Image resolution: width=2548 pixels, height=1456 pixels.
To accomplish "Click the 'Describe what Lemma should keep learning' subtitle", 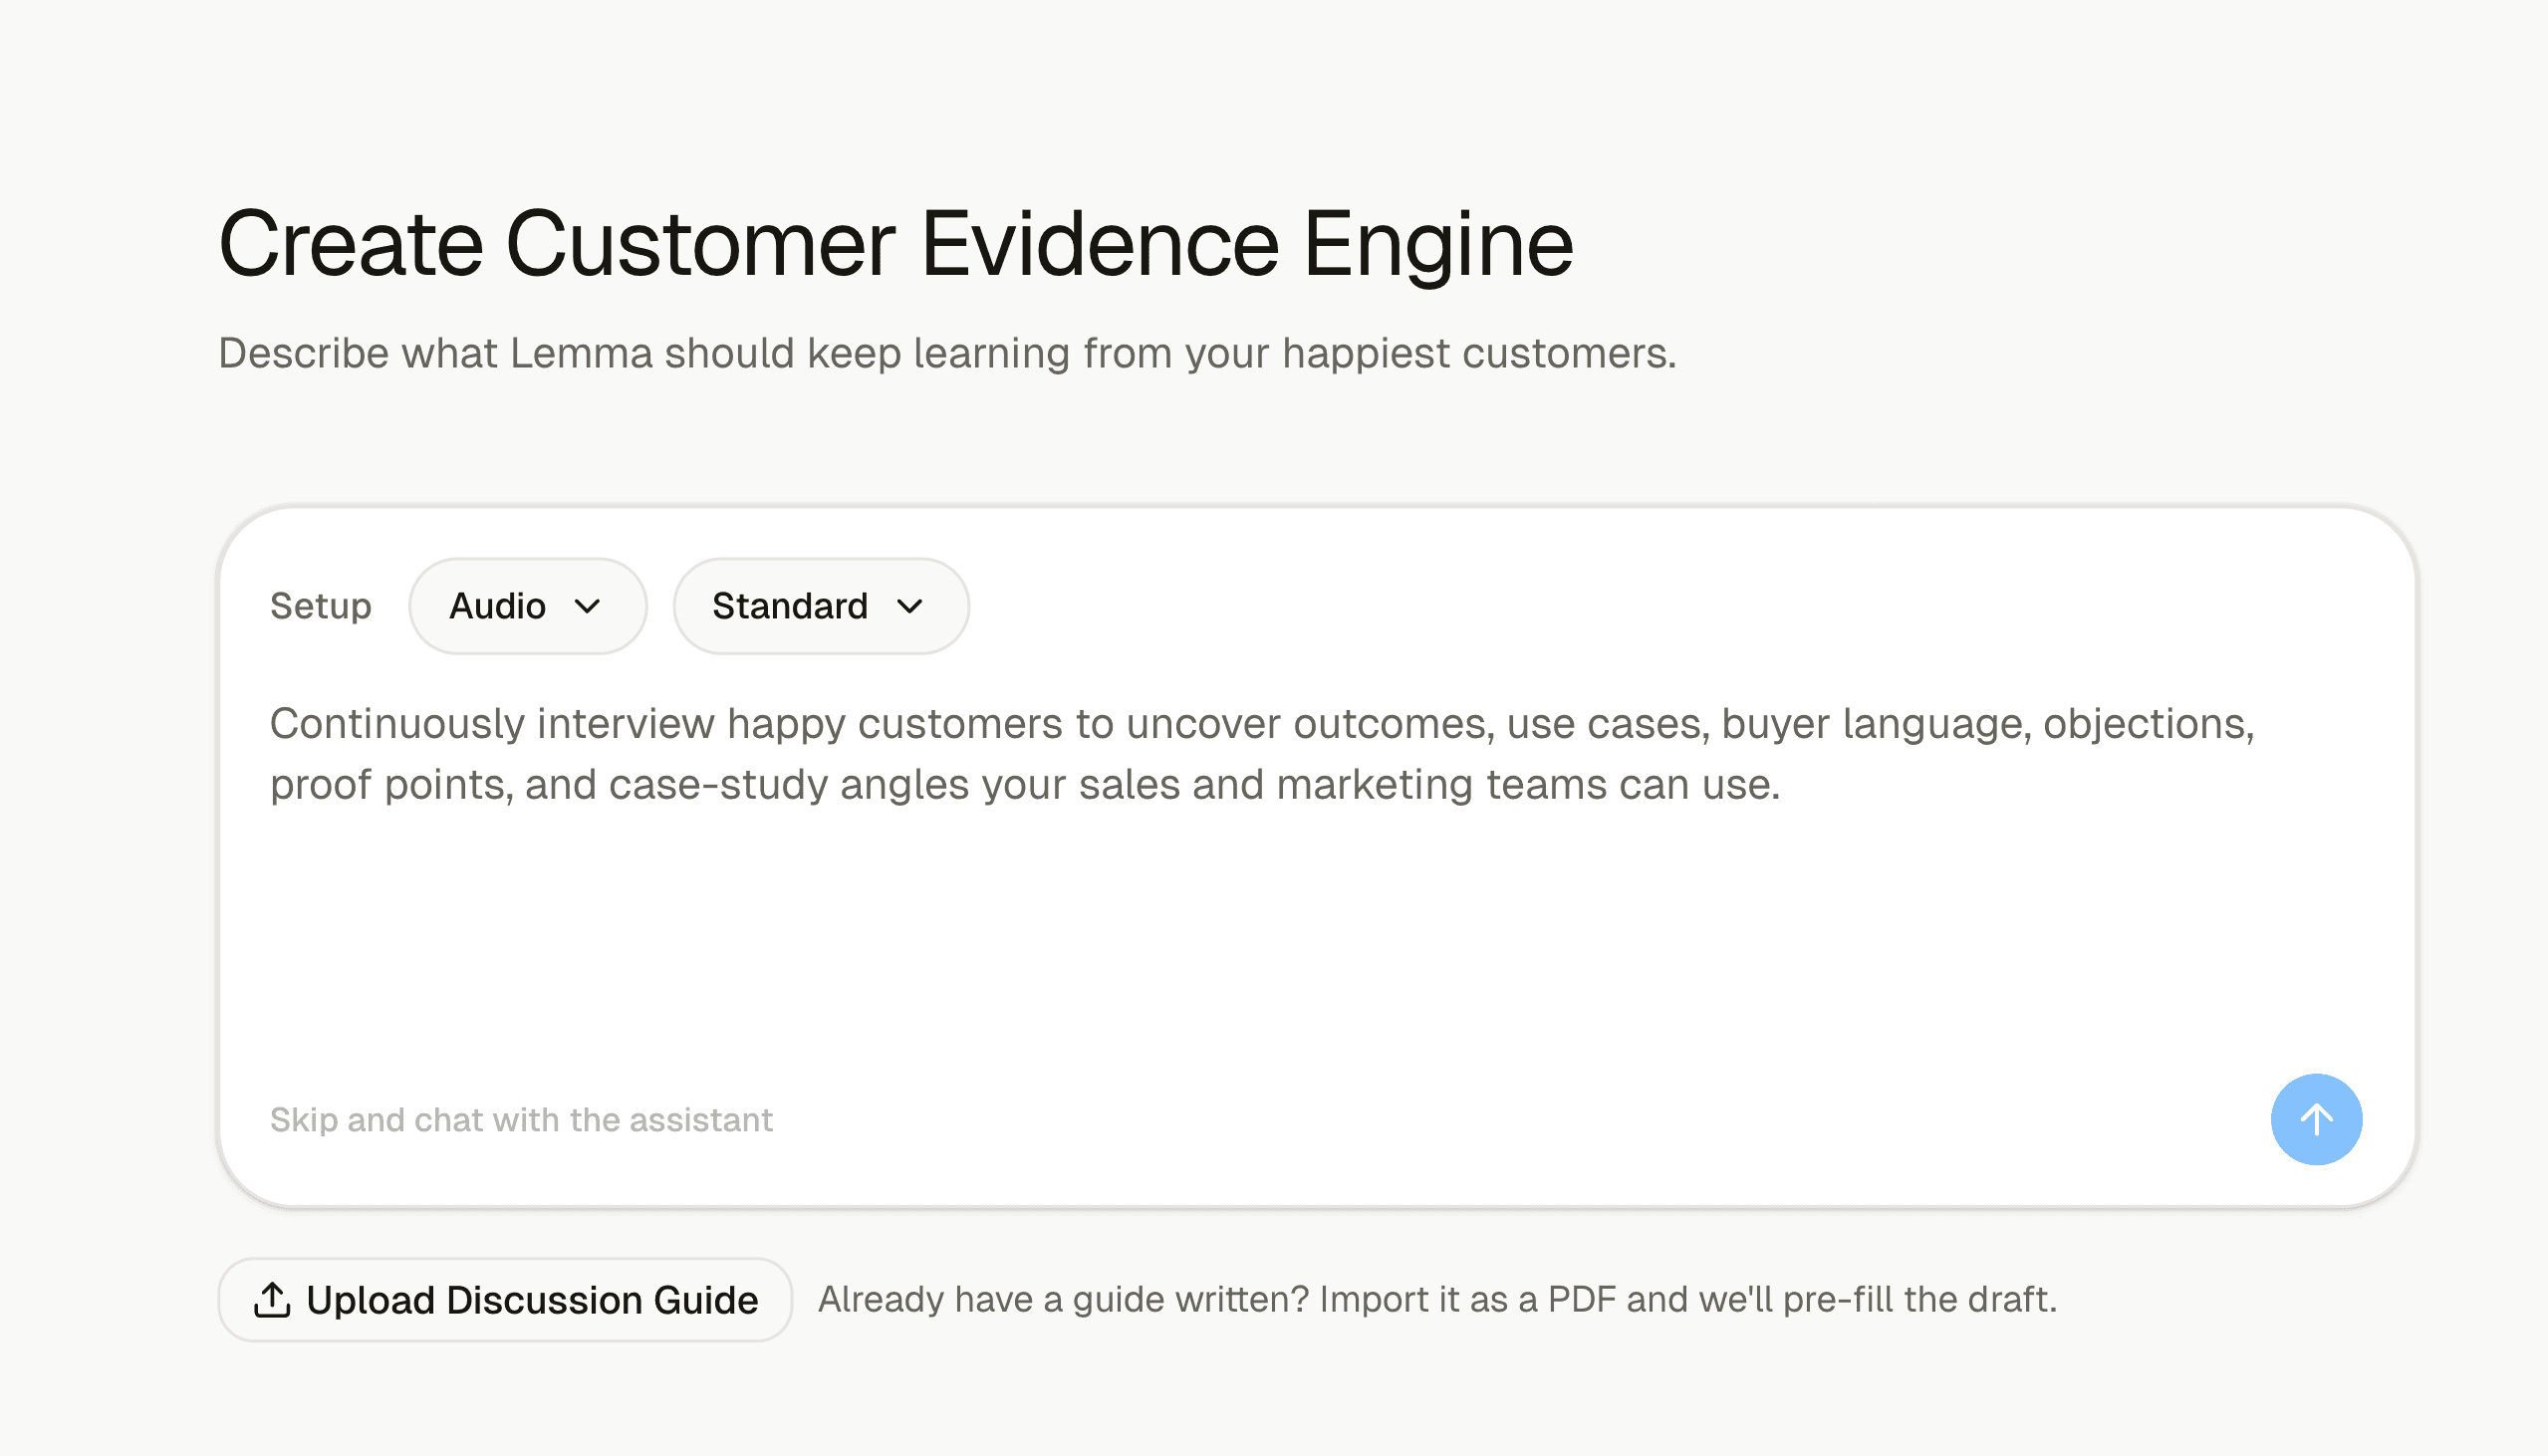I will [947, 353].
